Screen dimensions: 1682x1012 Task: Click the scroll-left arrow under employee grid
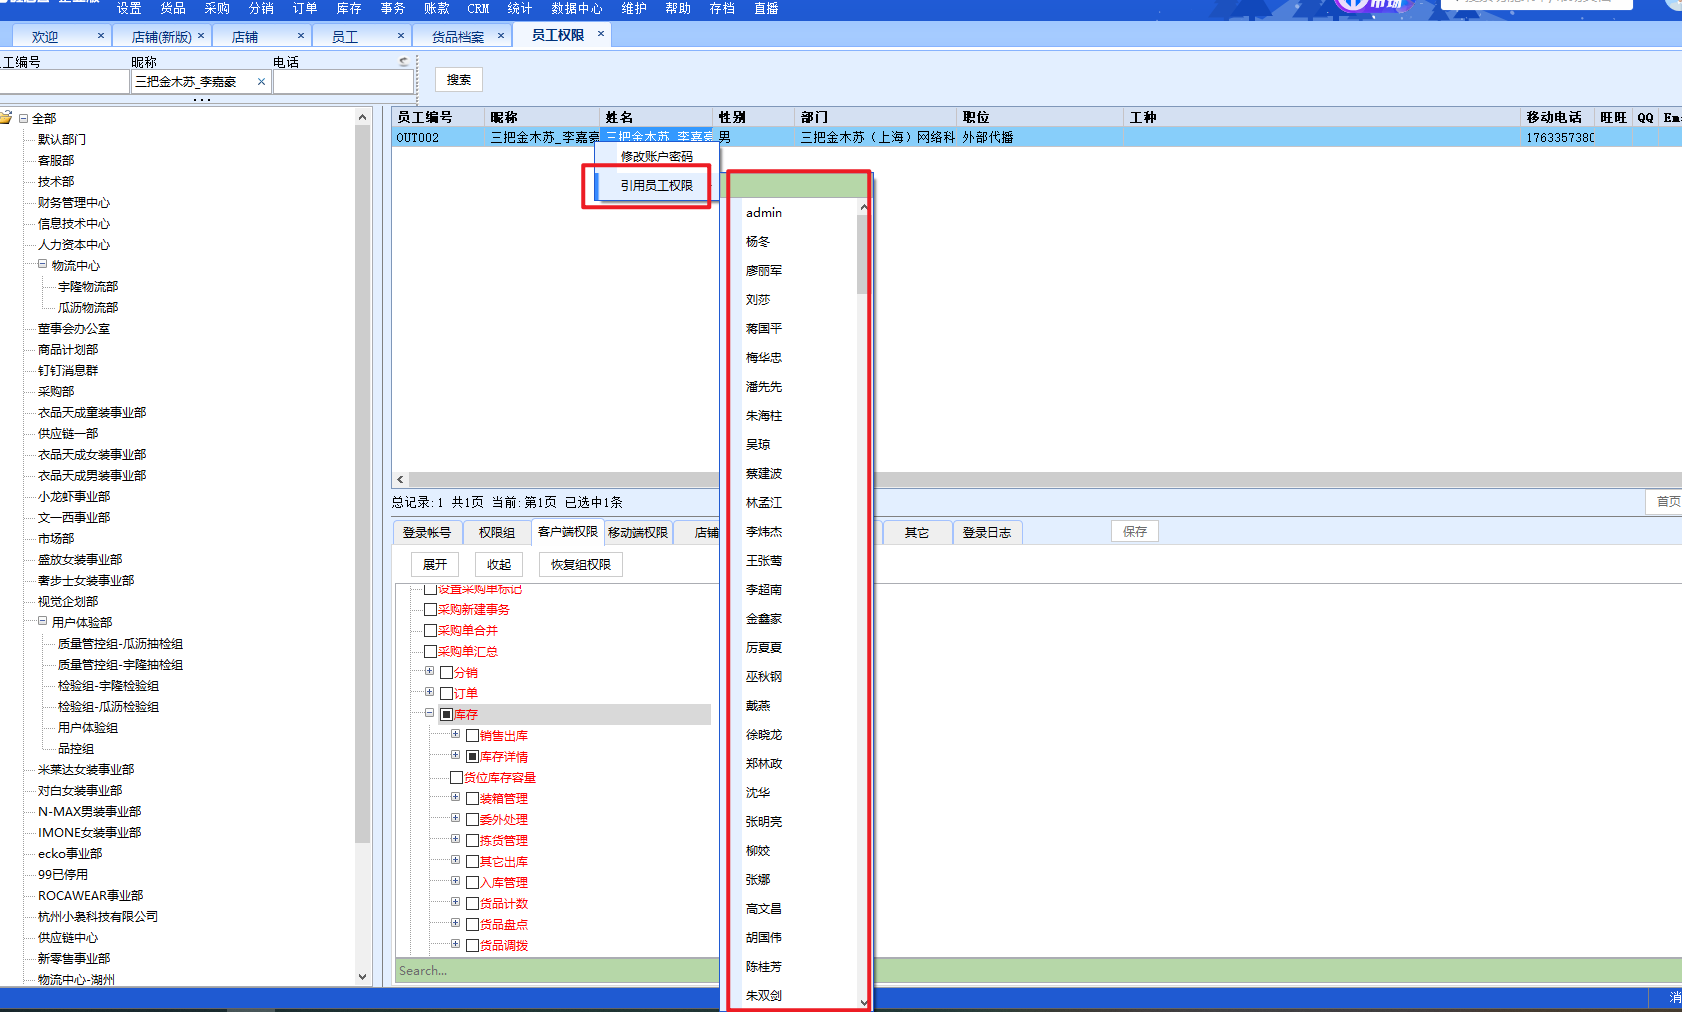point(401,480)
